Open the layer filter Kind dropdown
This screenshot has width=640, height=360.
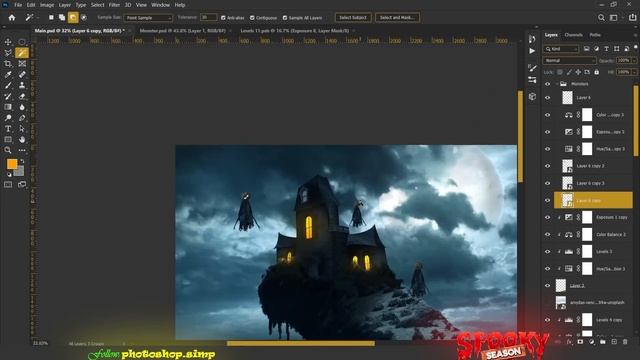tap(561, 49)
